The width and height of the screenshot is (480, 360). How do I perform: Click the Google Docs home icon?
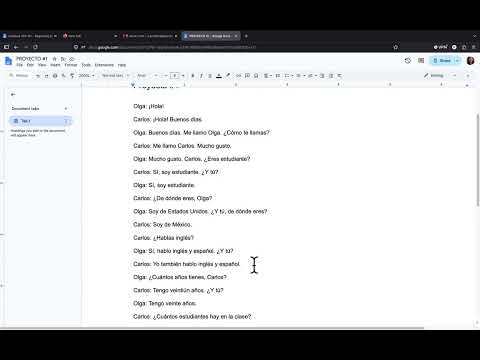click(x=8, y=61)
